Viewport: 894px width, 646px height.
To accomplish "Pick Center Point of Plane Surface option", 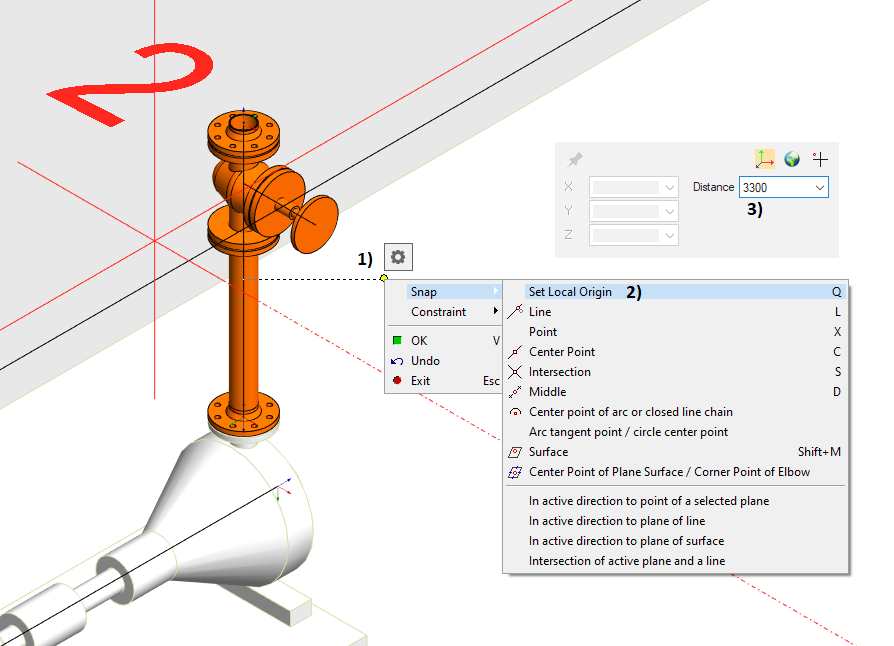I will point(669,472).
